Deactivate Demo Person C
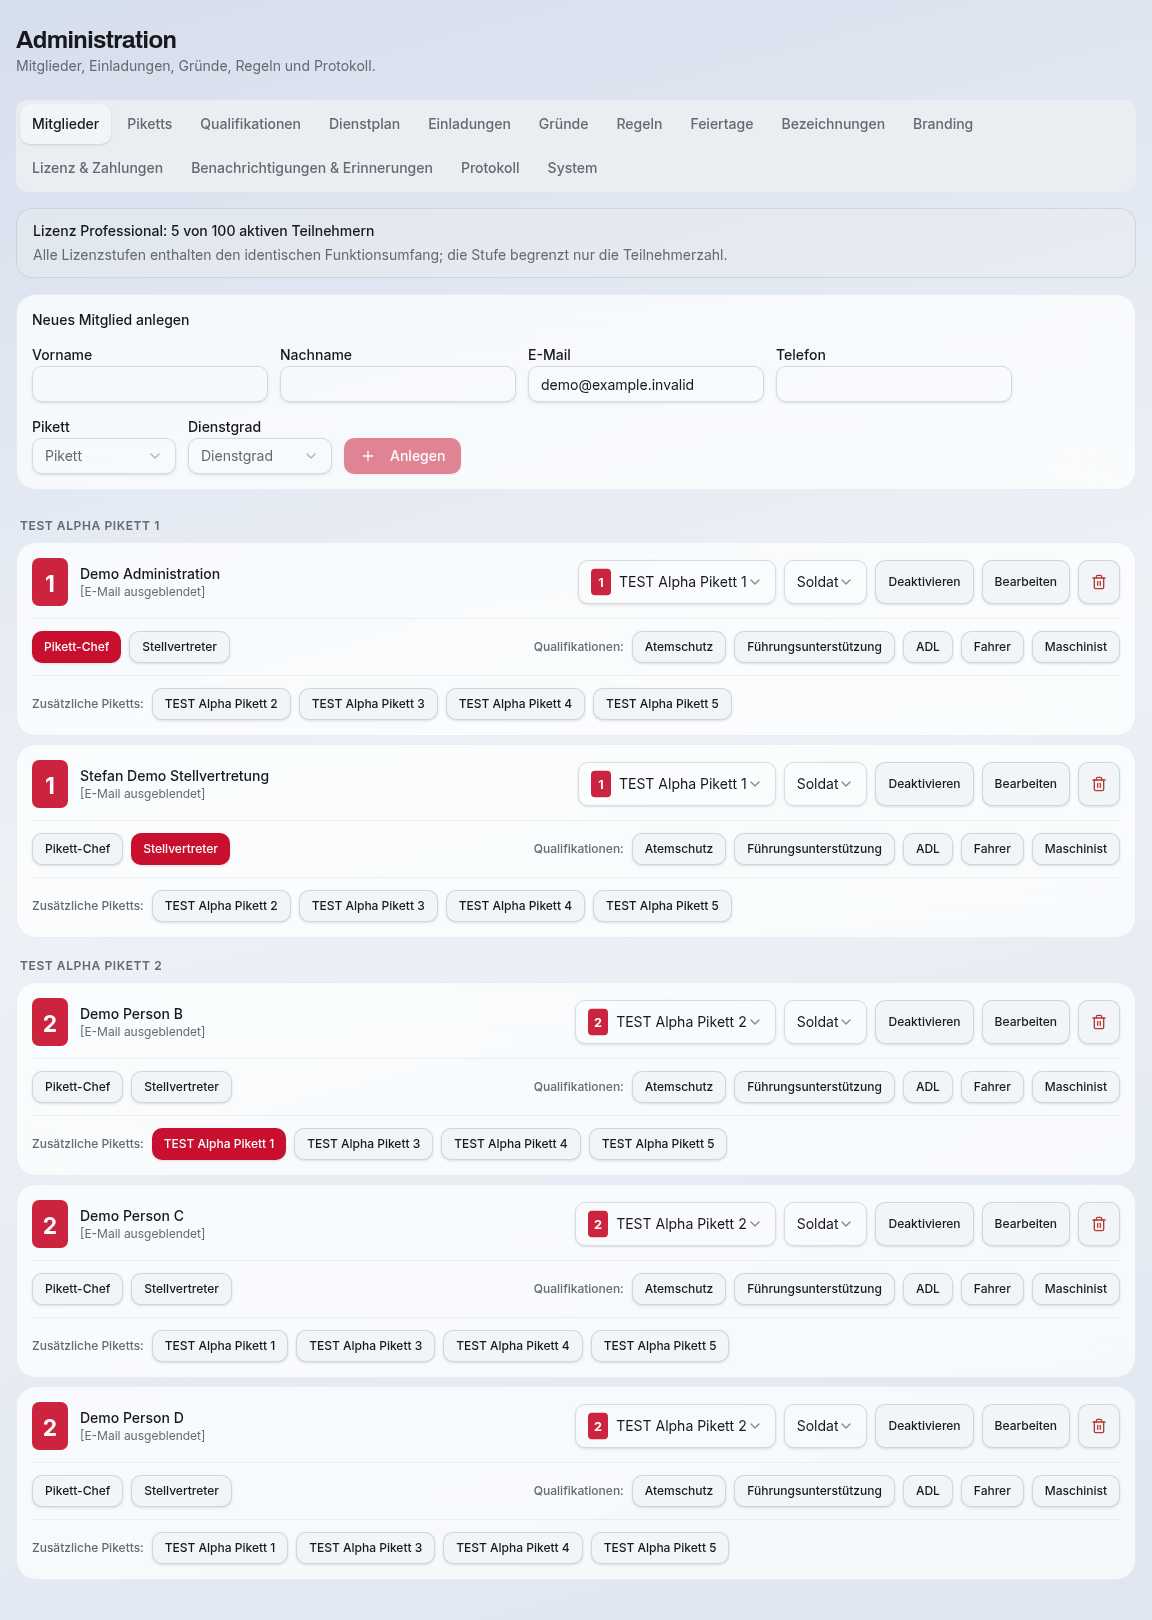 click(x=924, y=1224)
